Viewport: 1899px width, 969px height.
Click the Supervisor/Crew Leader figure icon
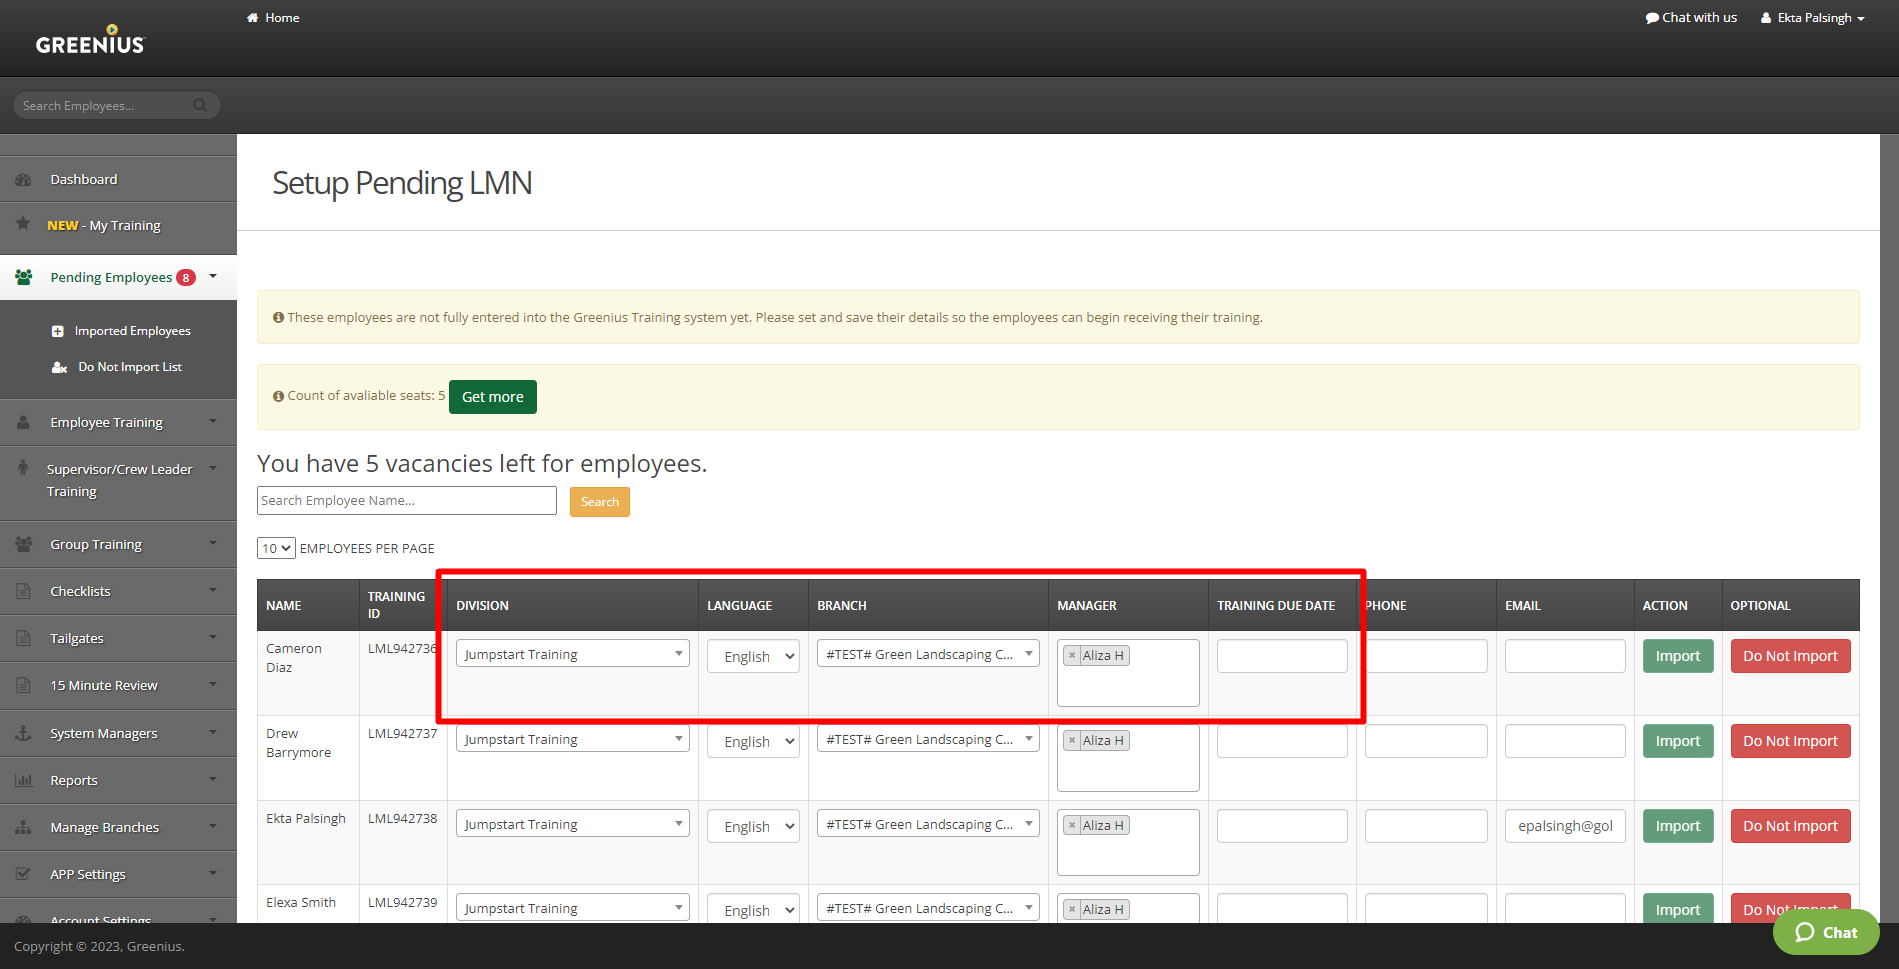pyautogui.click(x=23, y=468)
